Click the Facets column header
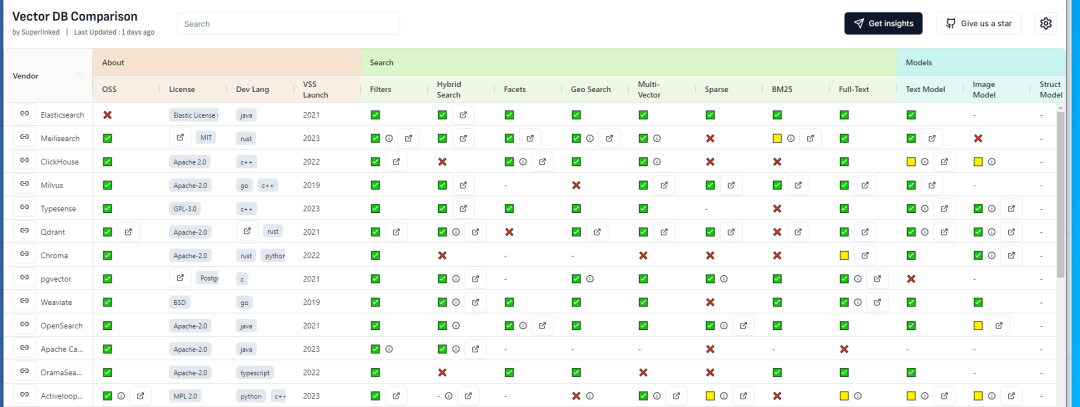Viewport: 1080px width, 407px height. point(515,90)
